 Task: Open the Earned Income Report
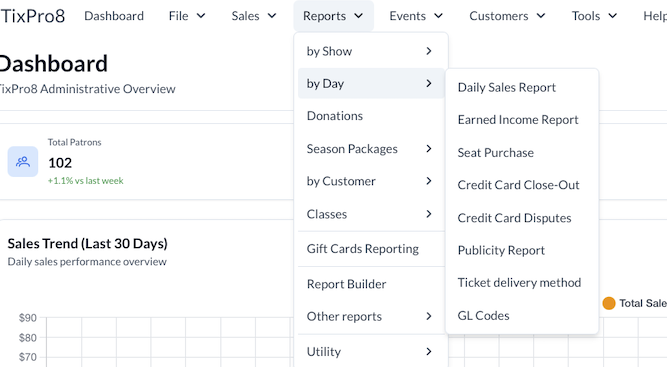[x=522, y=120]
